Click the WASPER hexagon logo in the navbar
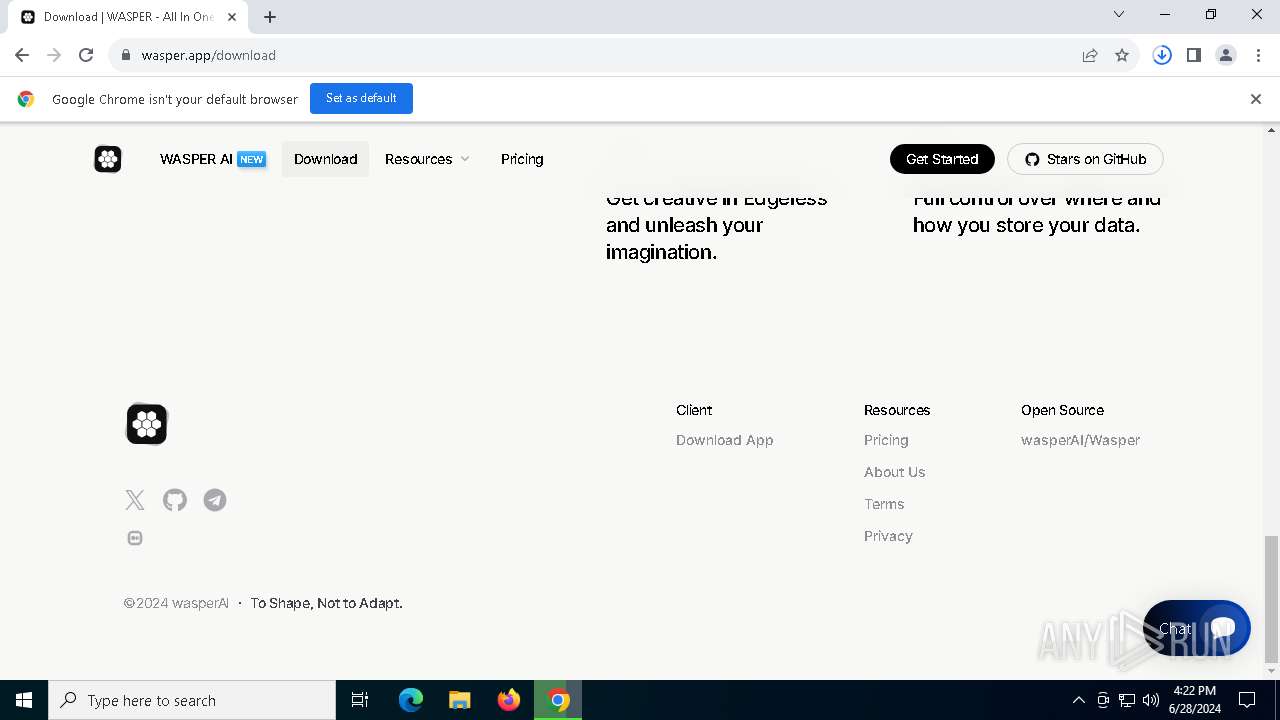 tap(108, 159)
